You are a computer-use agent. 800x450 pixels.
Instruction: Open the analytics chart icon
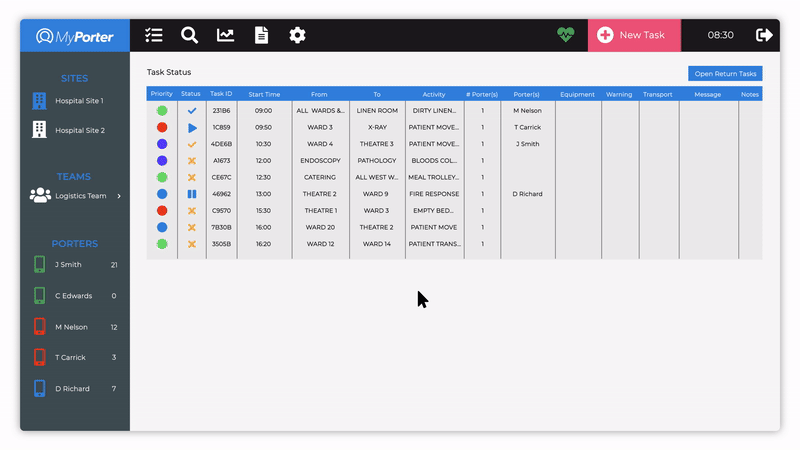click(225, 35)
